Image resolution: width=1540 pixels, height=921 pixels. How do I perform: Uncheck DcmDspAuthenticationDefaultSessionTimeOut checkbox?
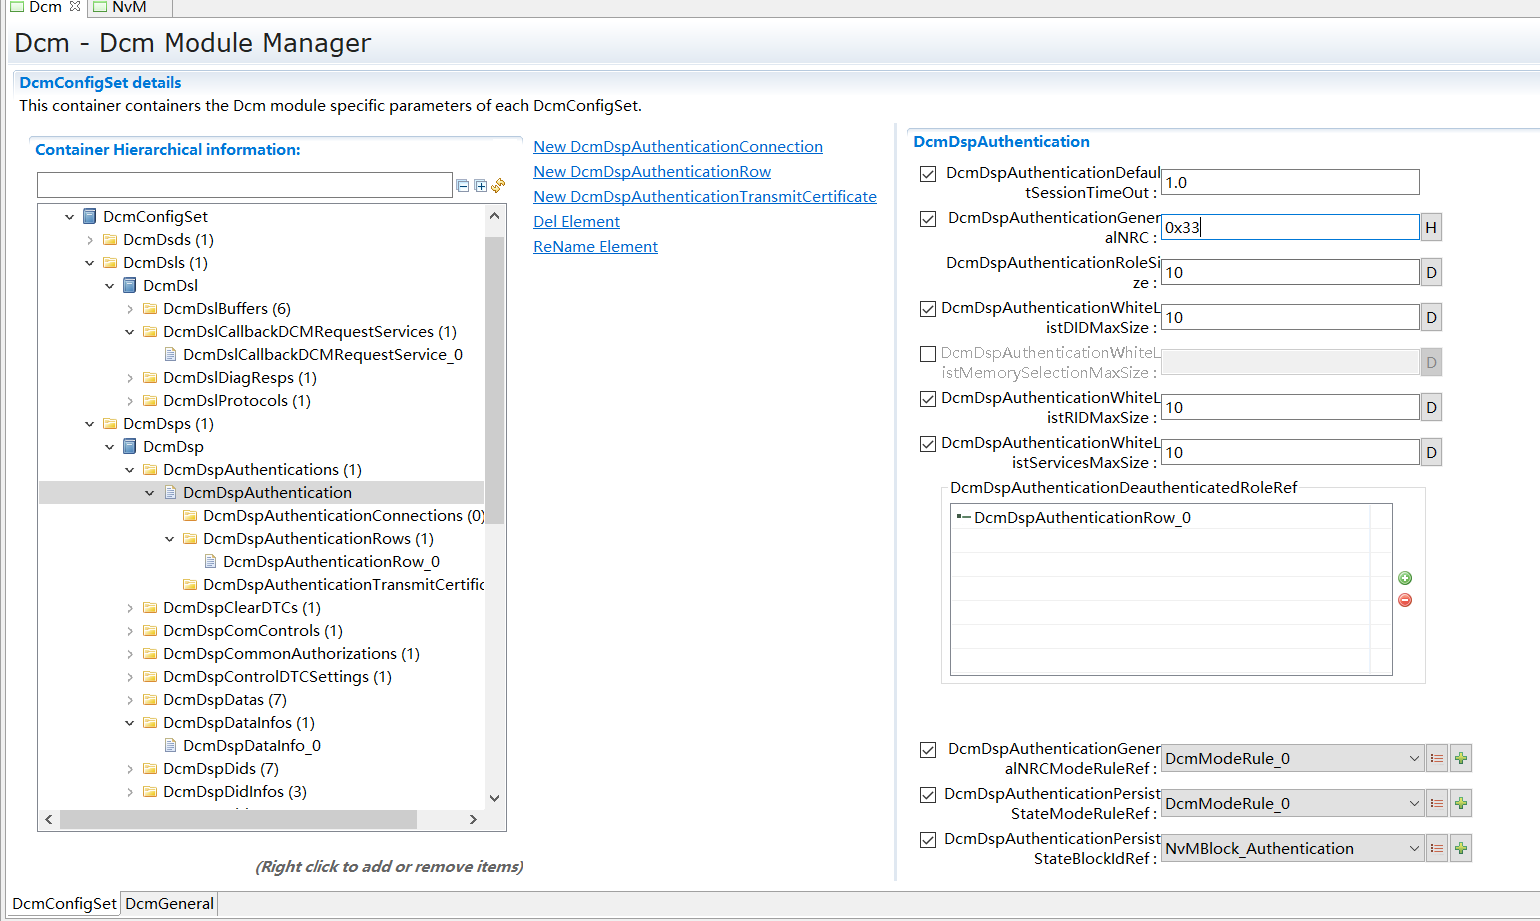pyautogui.click(x=927, y=173)
